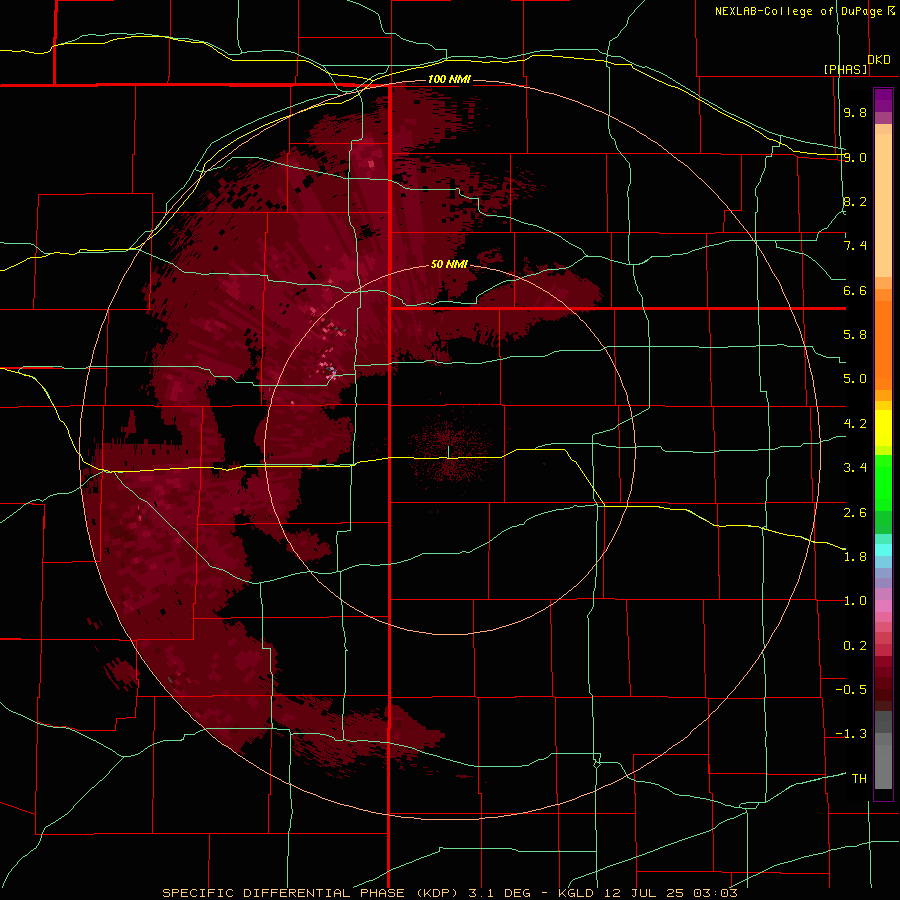Click the [PHAS] units label

pos(845,69)
